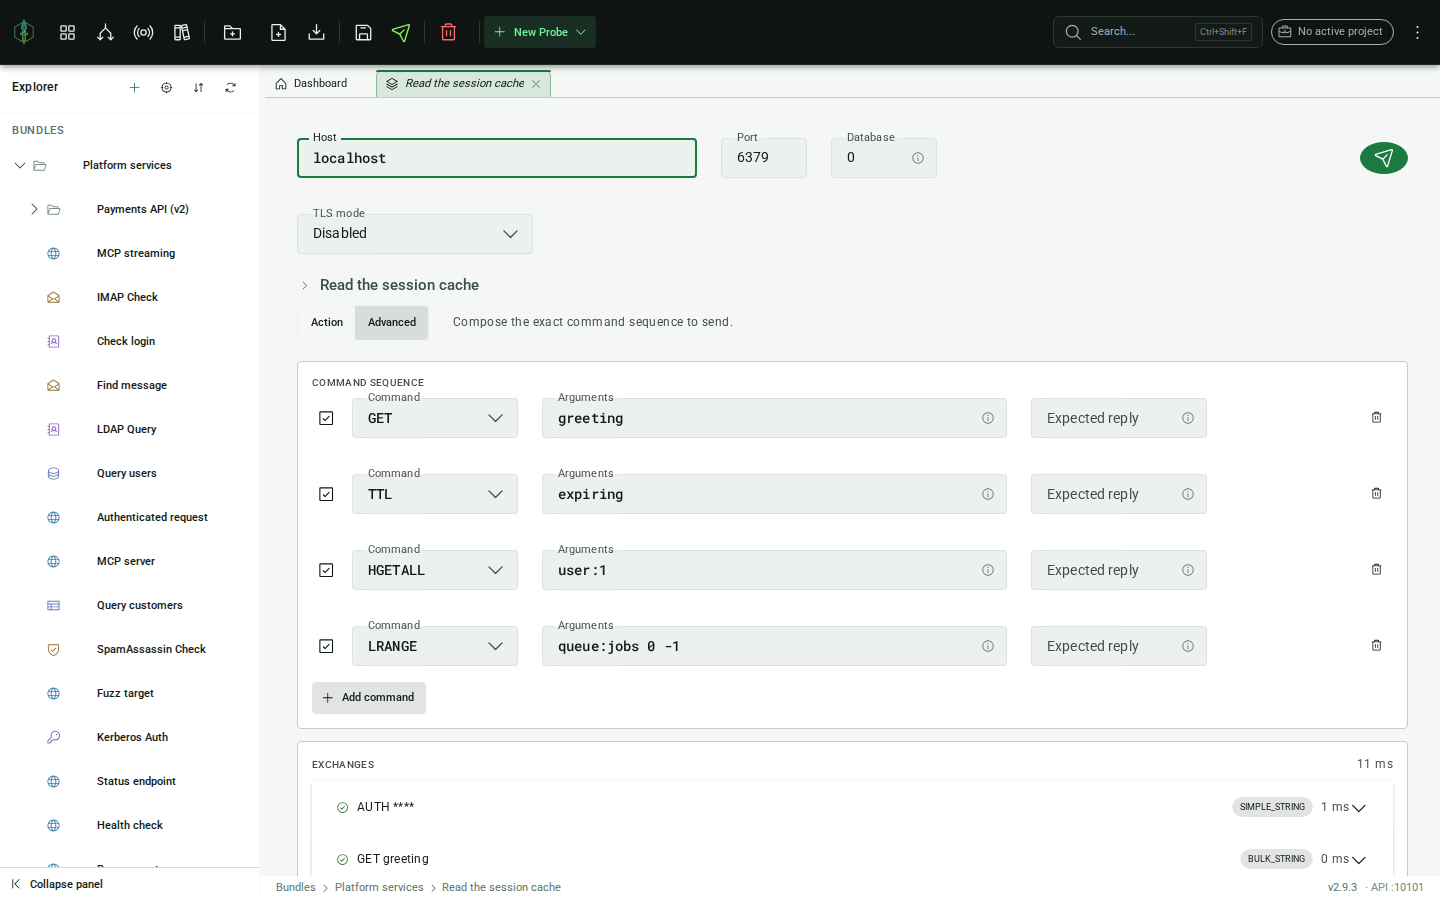Open the grid dashboard icon in toolbar
The image size is (1440, 900).
(67, 32)
